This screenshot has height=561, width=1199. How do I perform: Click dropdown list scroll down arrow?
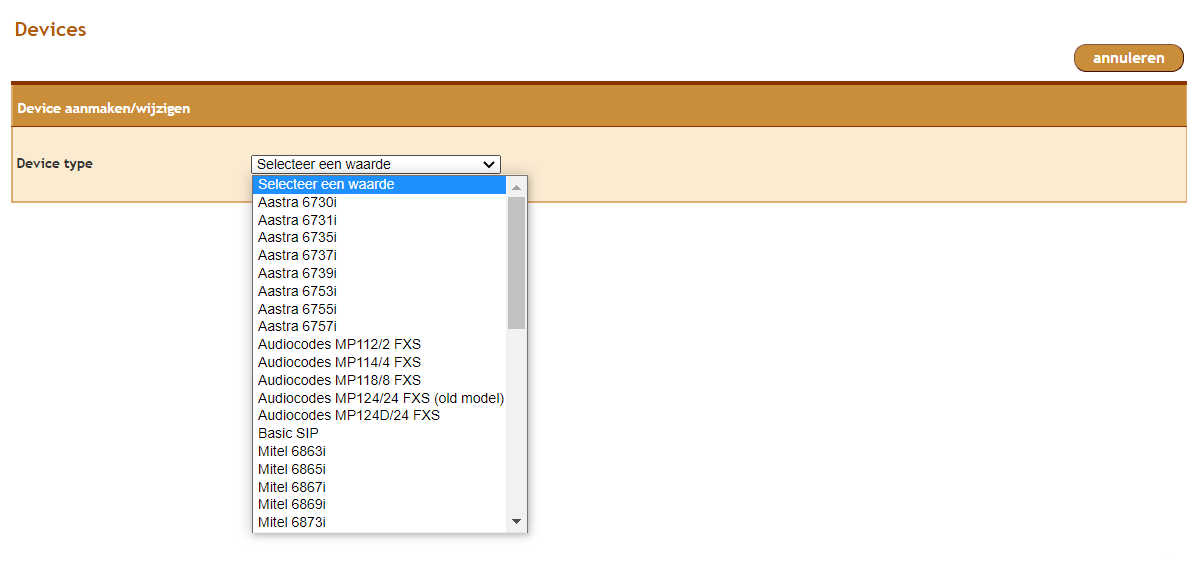pyautogui.click(x=516, y=521)
